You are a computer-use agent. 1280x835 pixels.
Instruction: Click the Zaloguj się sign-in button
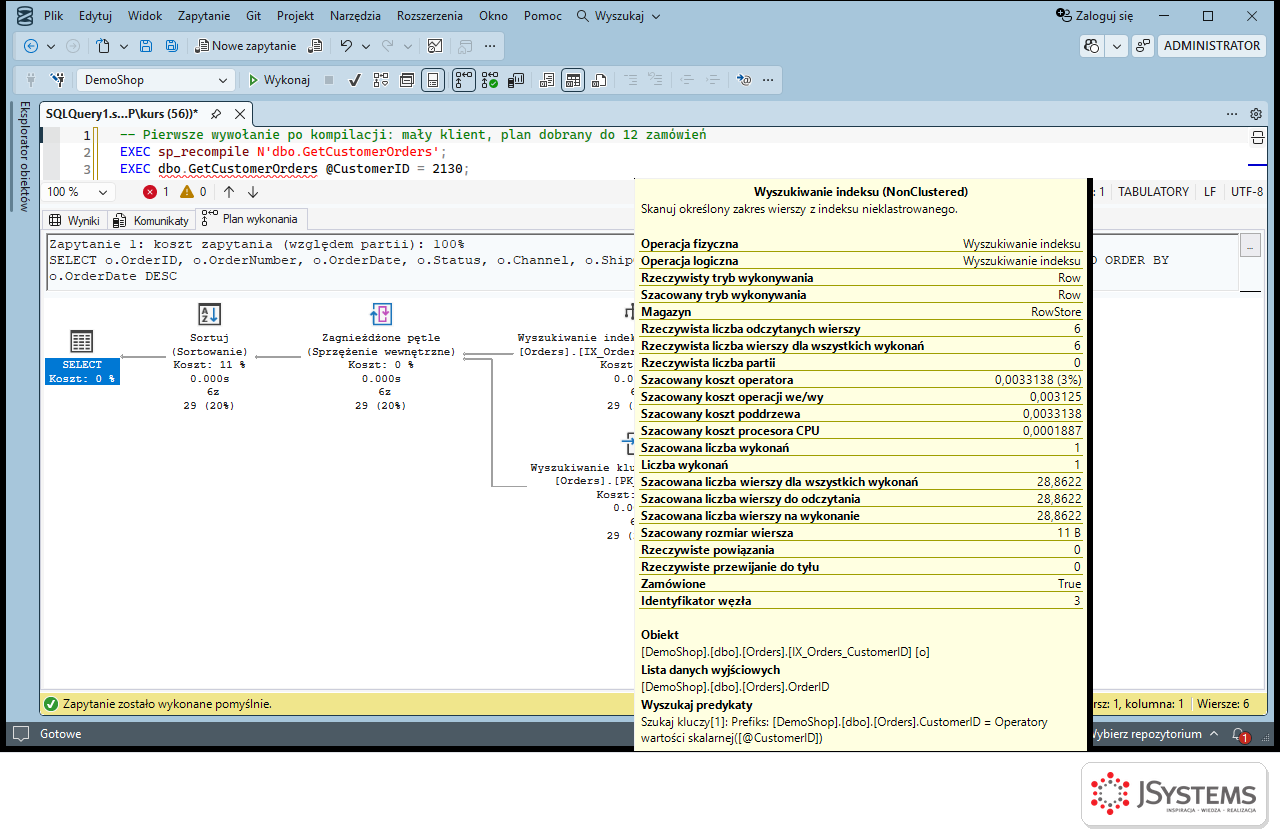click(1096, 16)
